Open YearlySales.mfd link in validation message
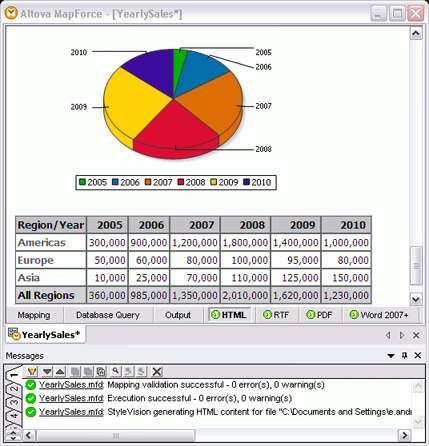This screenshot has height=446, width=429. [x=71, y=385]
